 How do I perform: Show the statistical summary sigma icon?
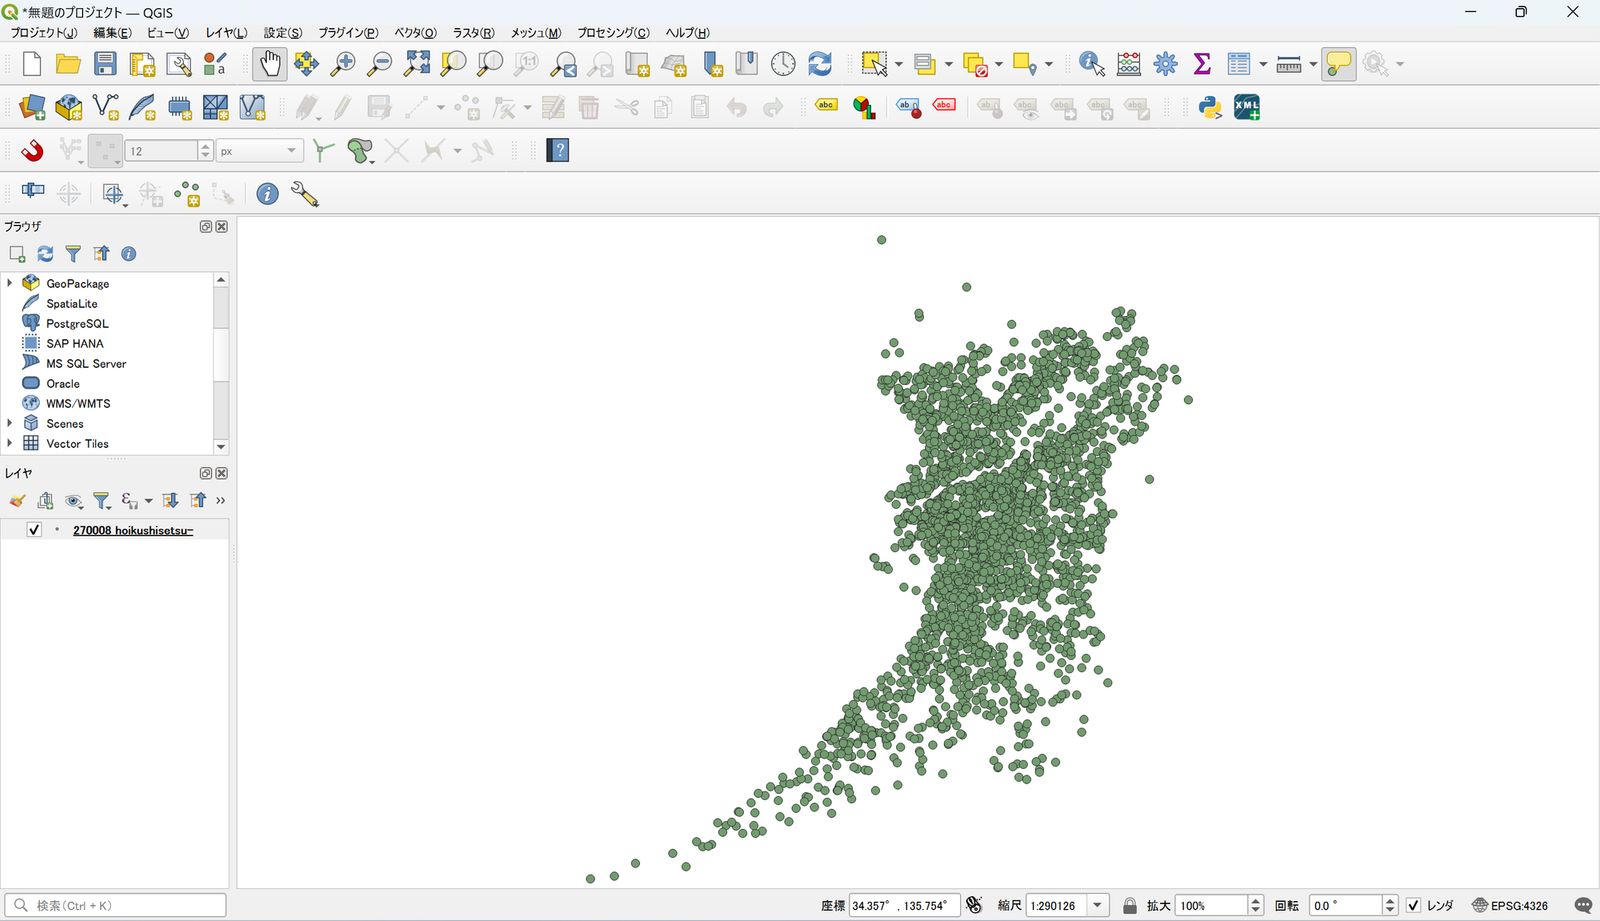(1202, 64)
